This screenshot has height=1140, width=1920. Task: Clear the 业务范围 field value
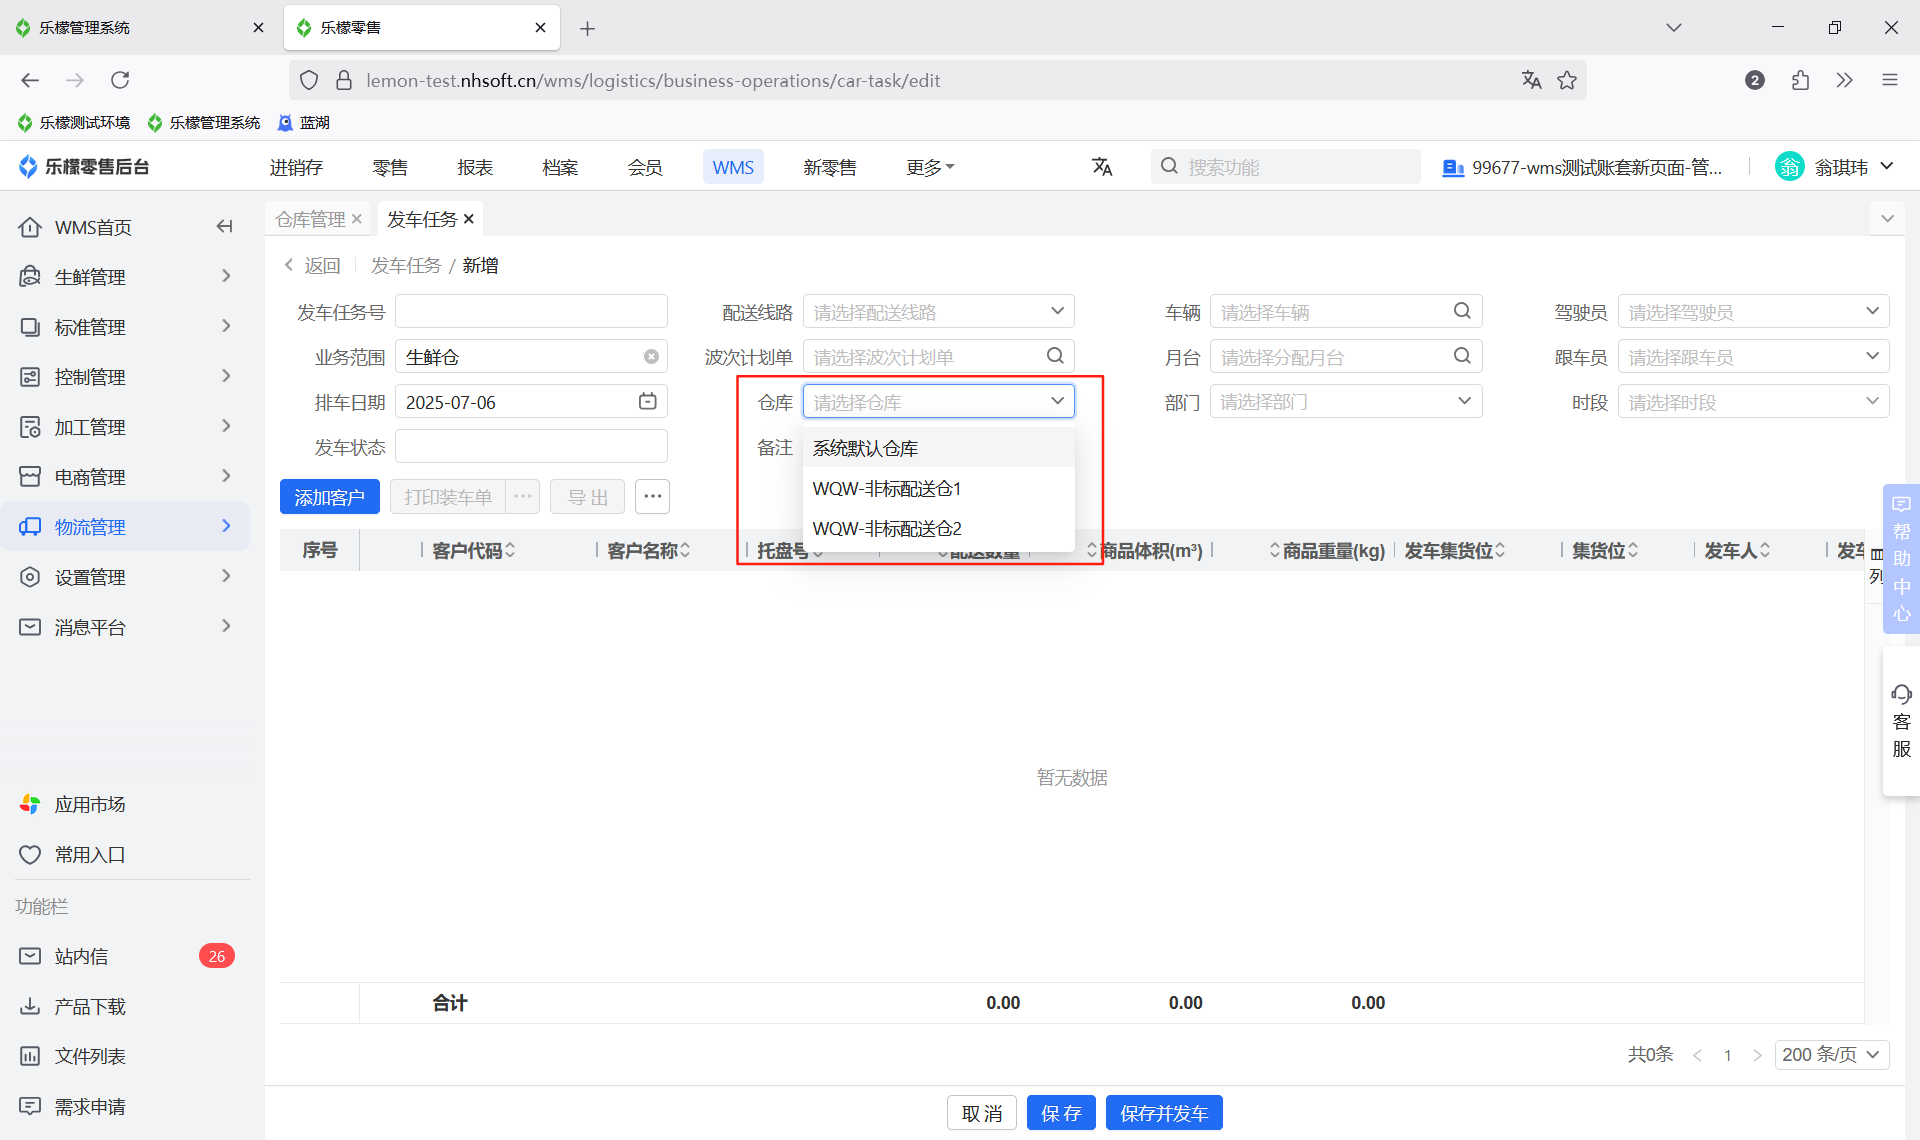(651, 357)
